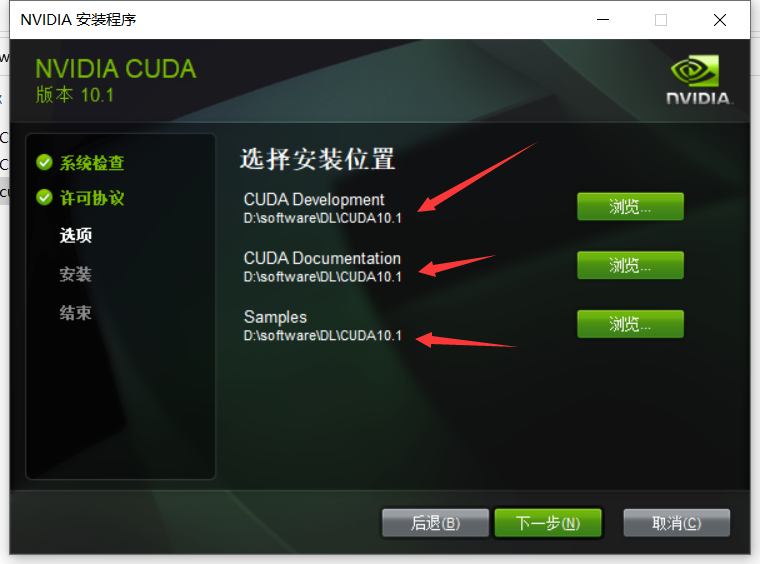Click the CUDA Documentation install path text
Screen dimensions: 760x564
pos(322,277)
